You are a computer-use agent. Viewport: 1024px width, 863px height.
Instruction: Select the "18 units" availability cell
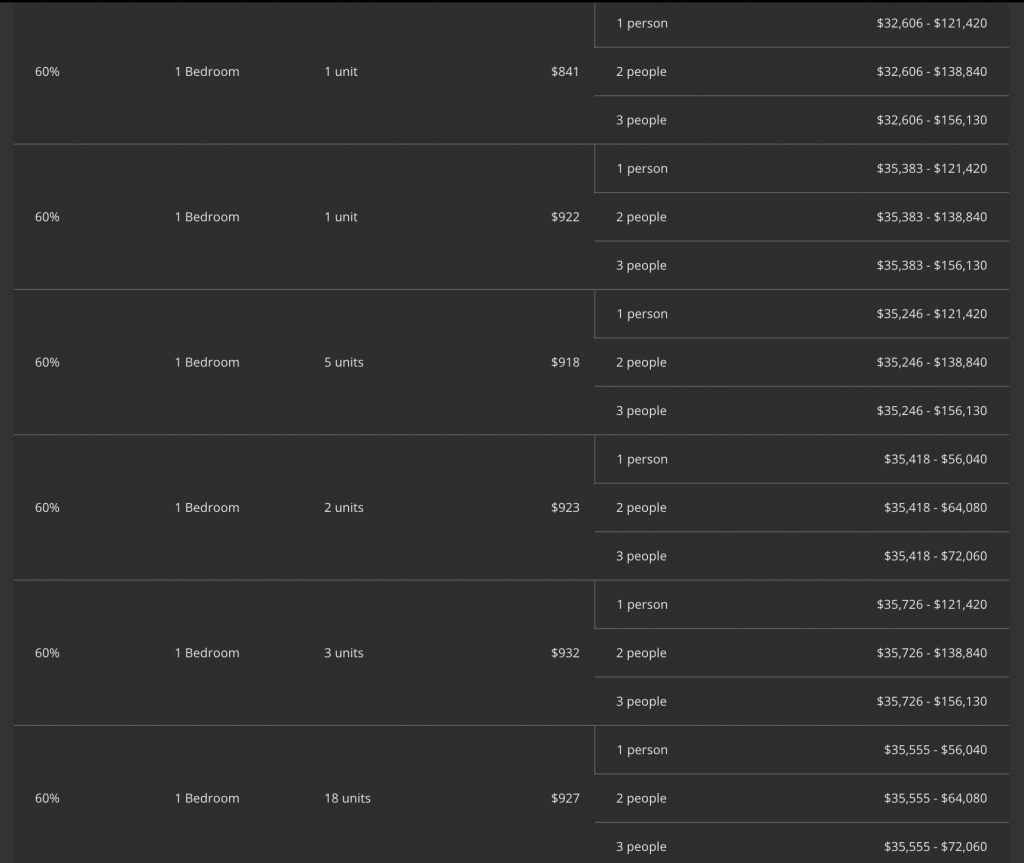click(347, 798)
